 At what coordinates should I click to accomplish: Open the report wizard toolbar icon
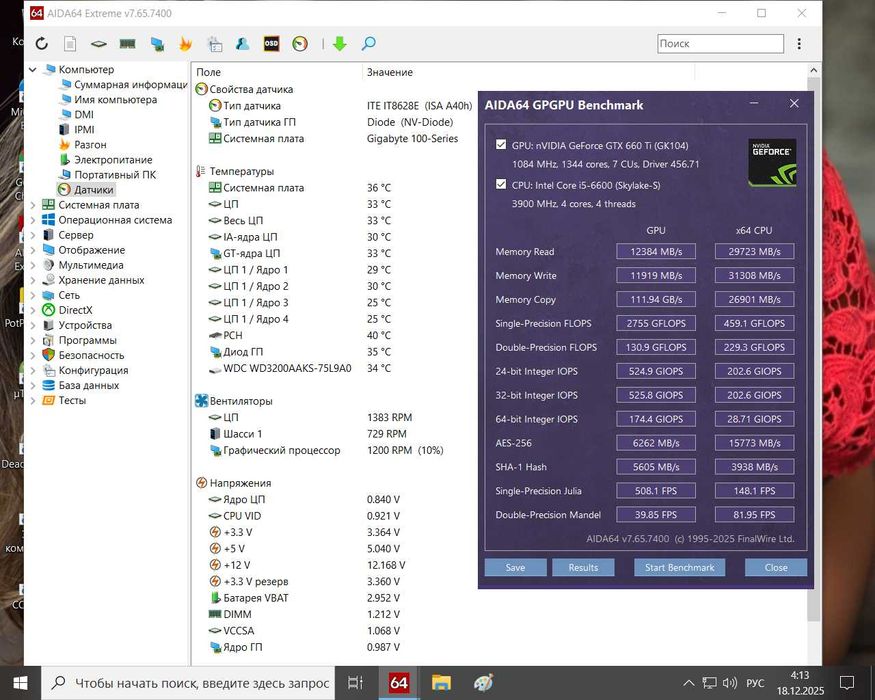click(214, 44)
